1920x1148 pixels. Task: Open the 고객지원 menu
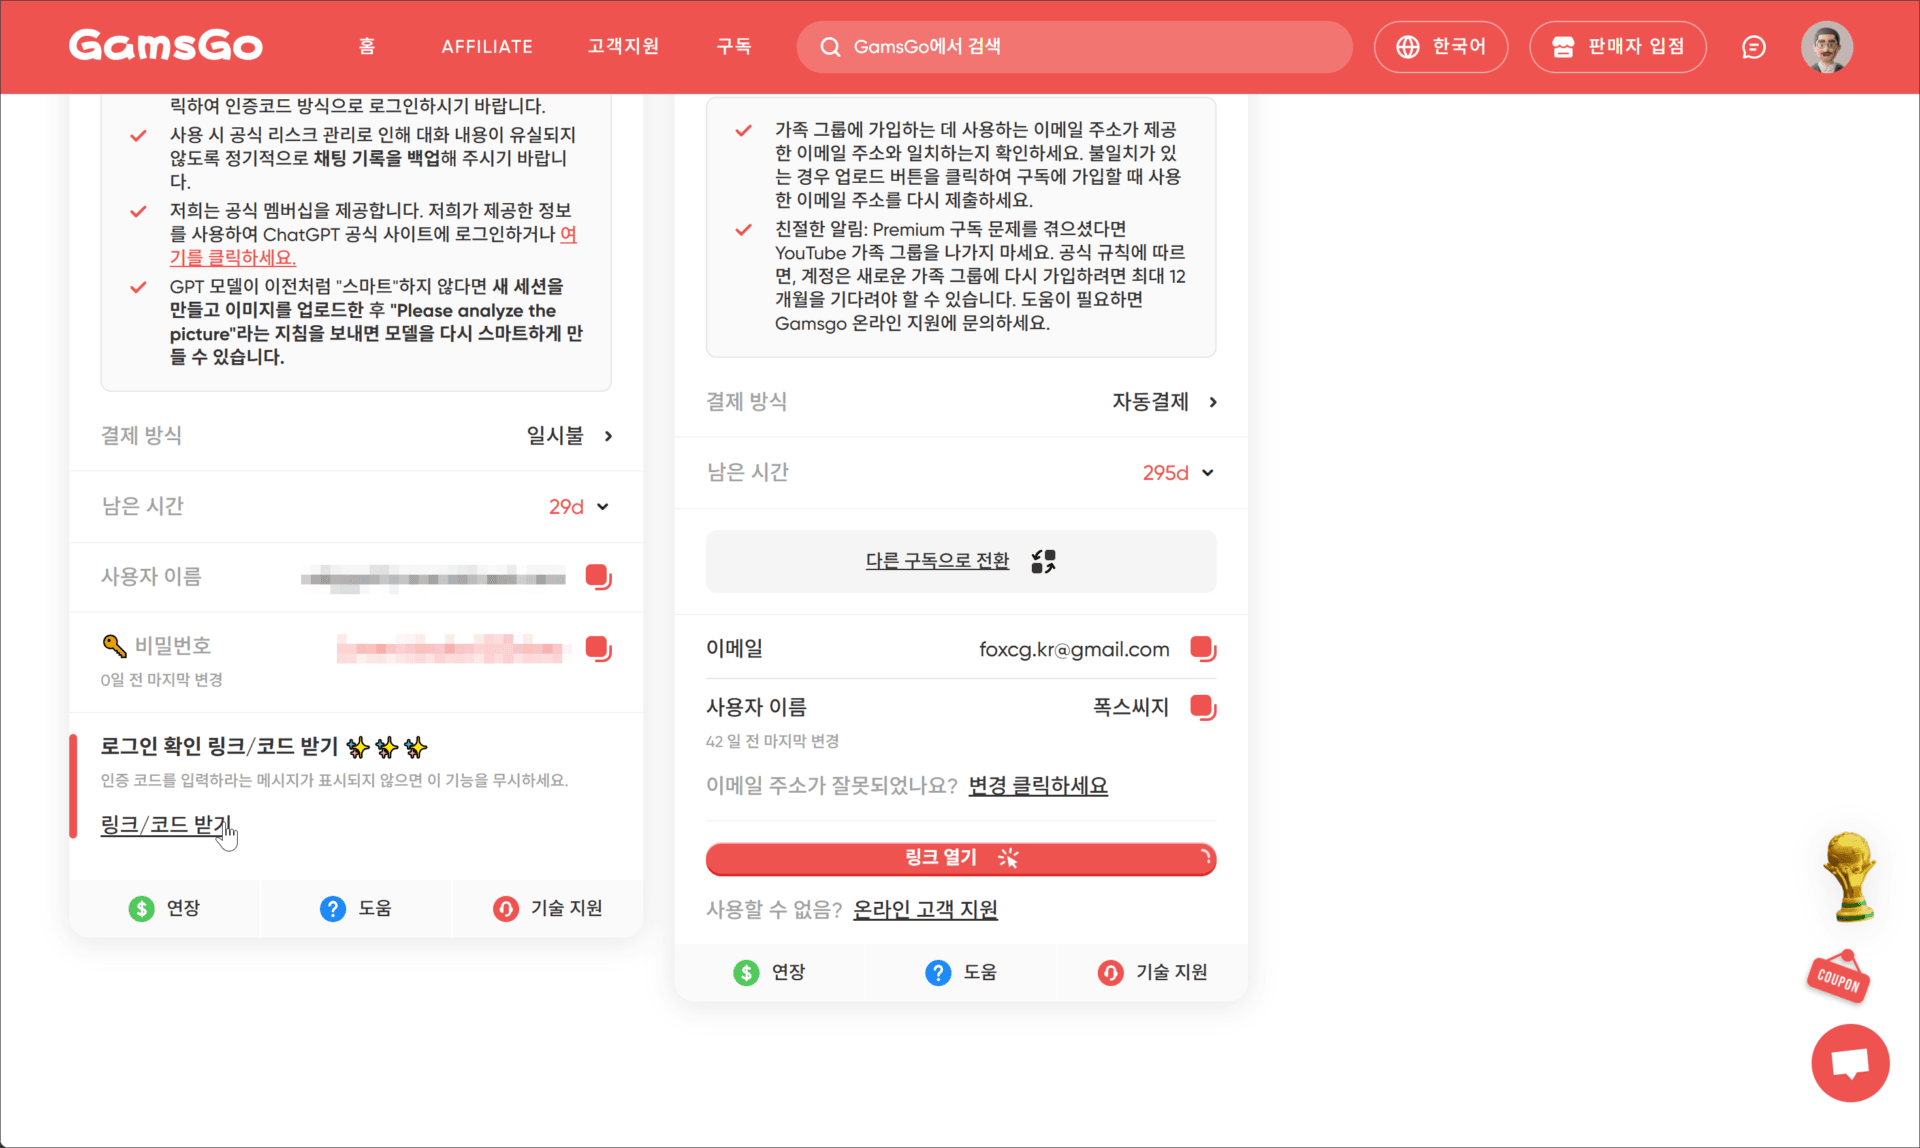tap(623, 46)
